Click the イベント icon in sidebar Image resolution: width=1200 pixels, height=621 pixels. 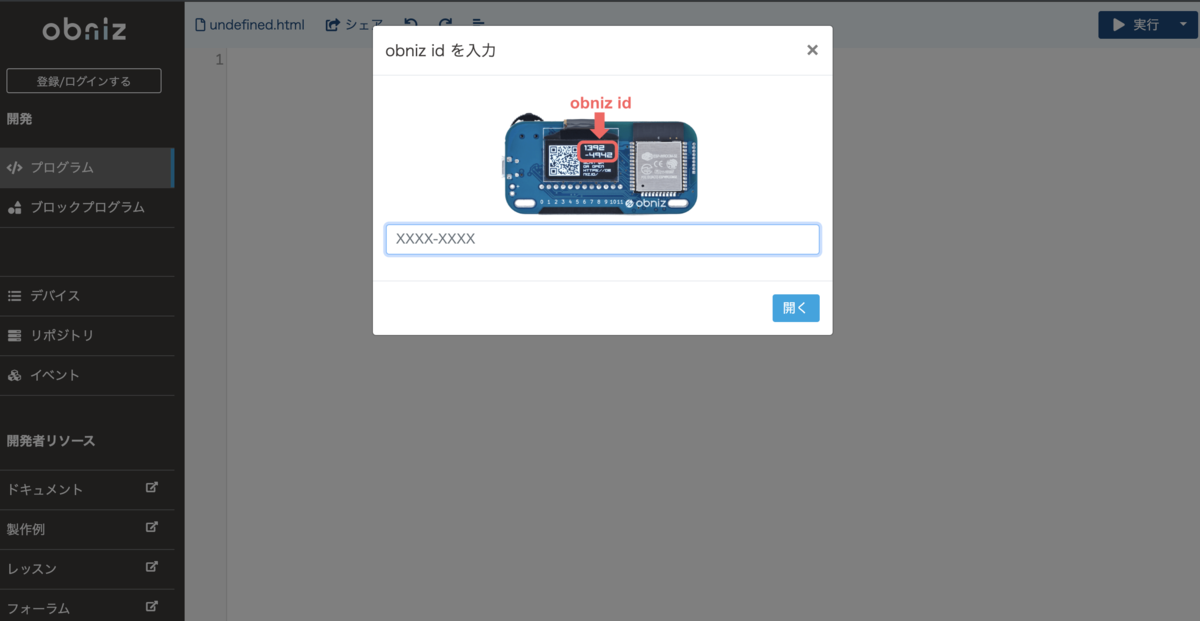(14, 375)
